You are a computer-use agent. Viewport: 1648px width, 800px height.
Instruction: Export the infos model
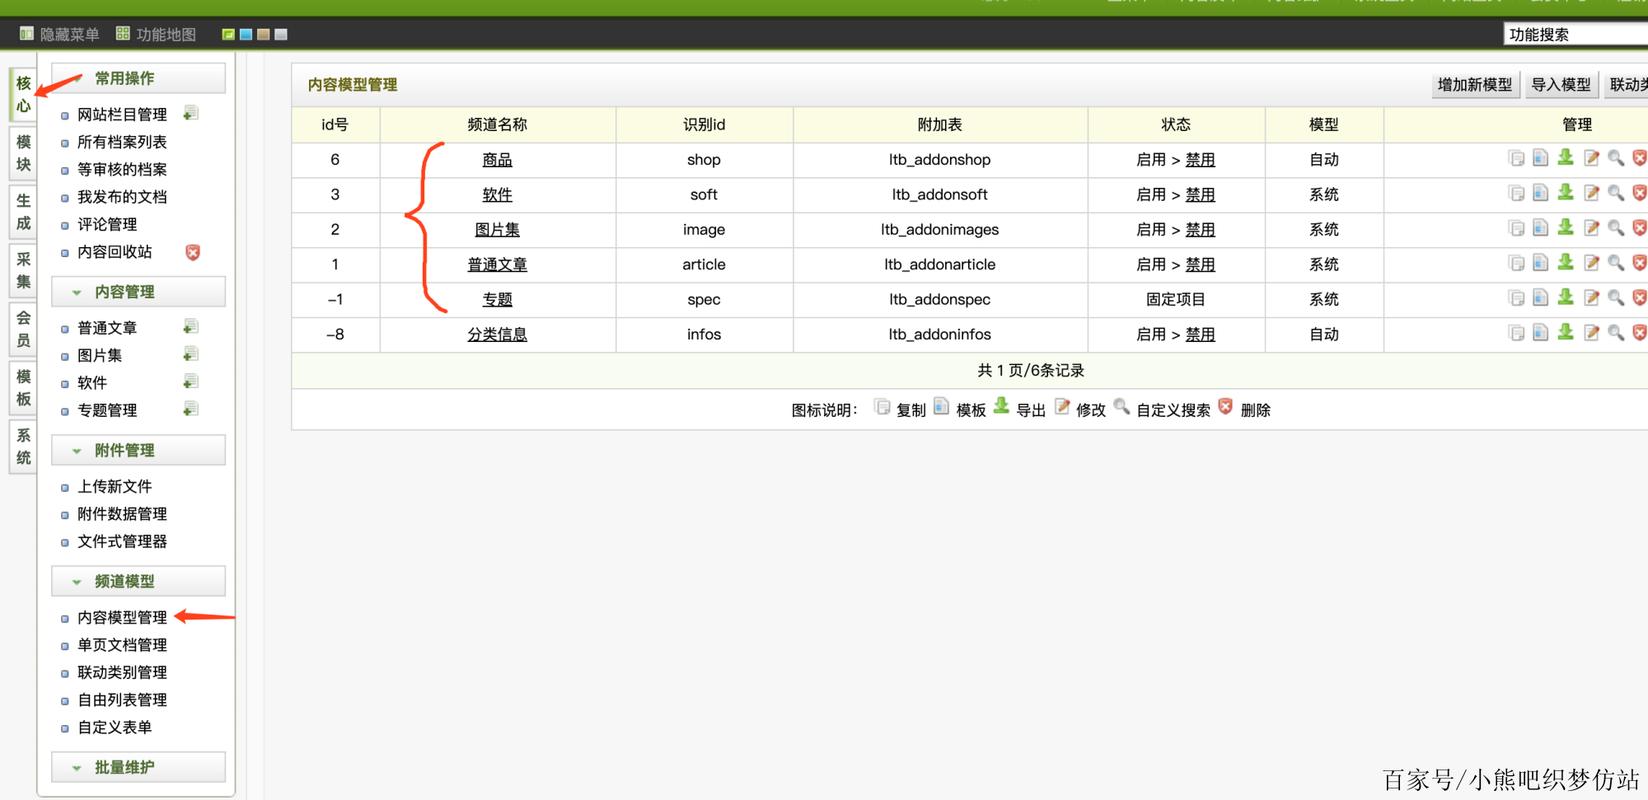1565,333
